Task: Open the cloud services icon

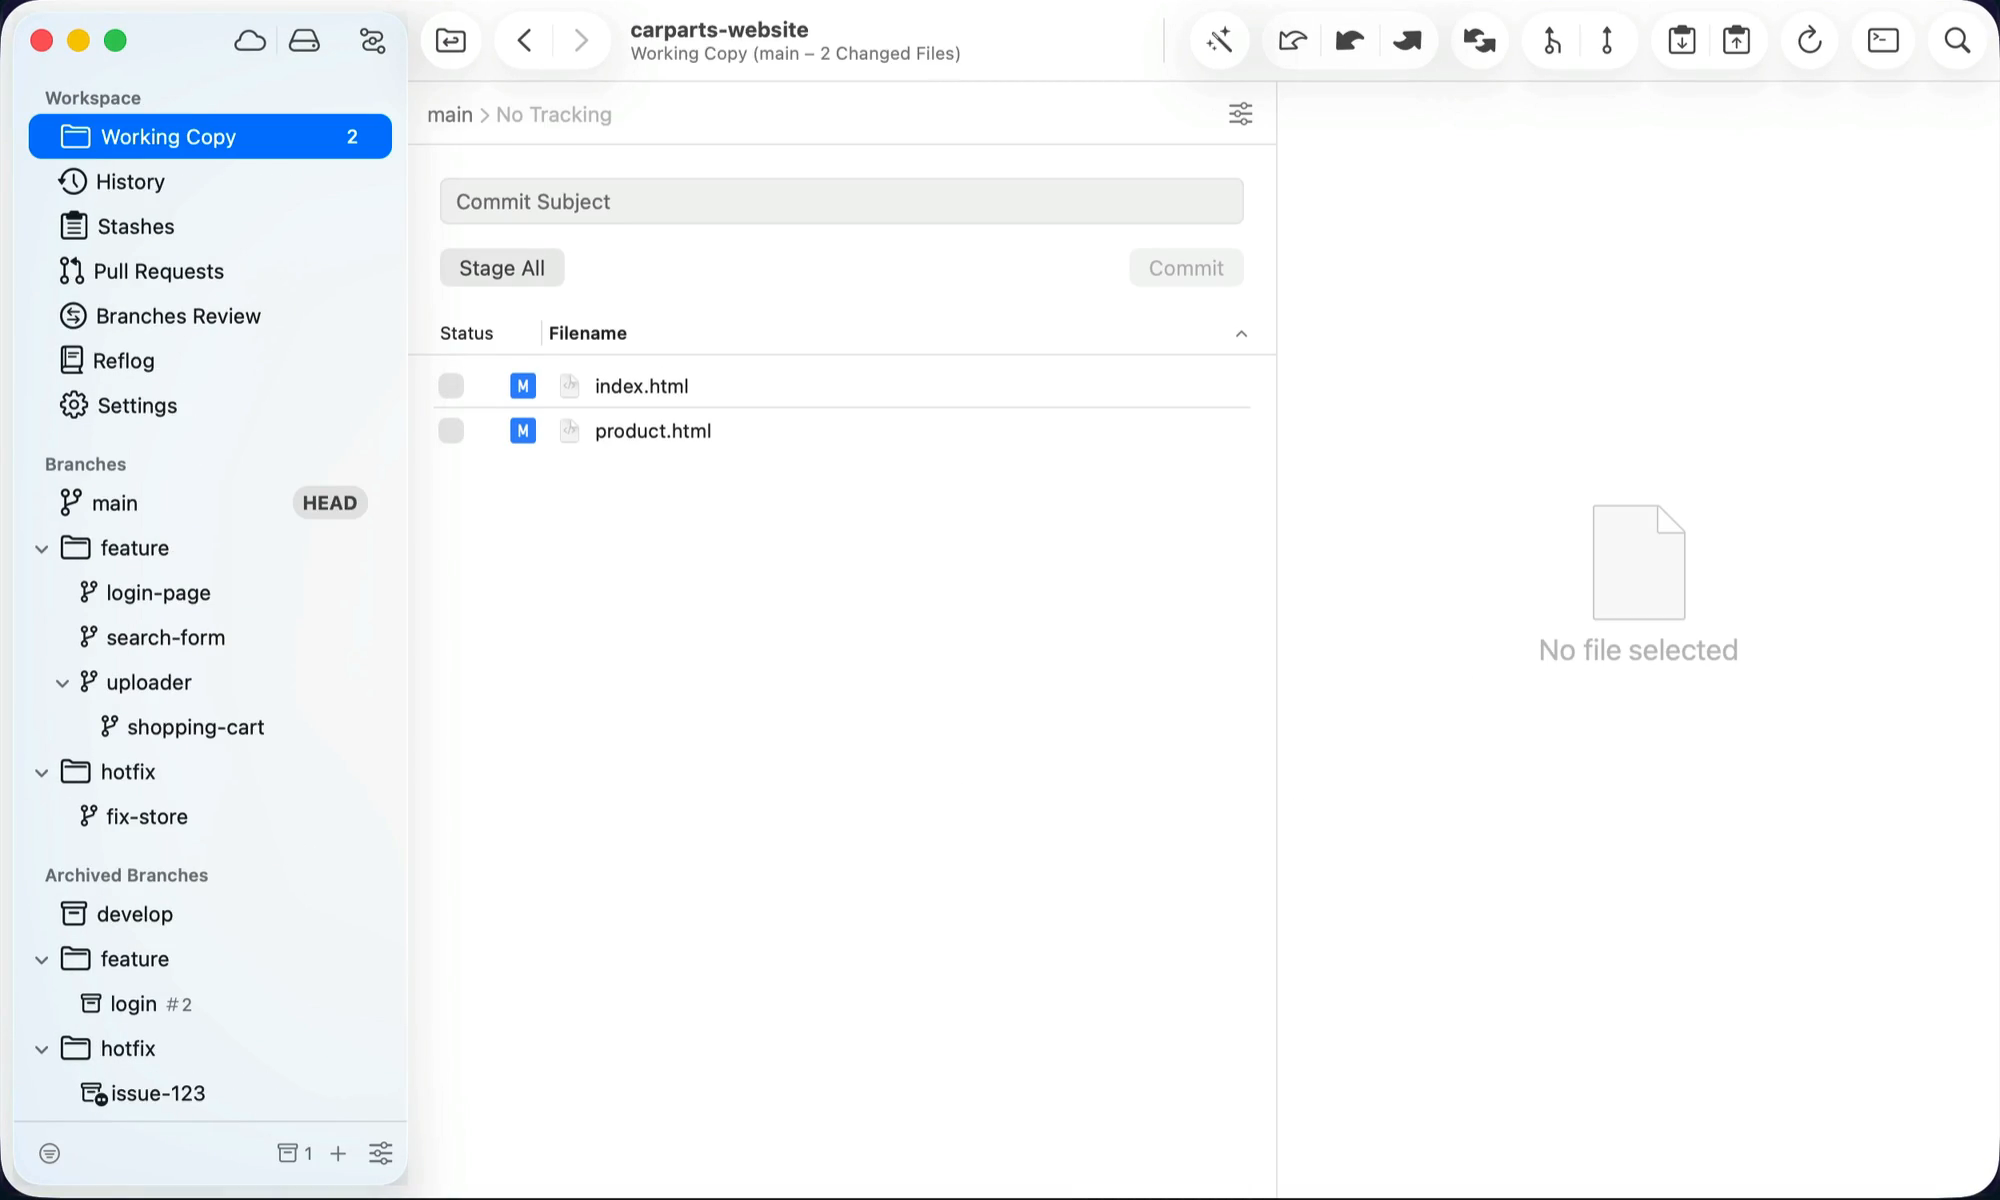Action: click(x=250, y=40)
